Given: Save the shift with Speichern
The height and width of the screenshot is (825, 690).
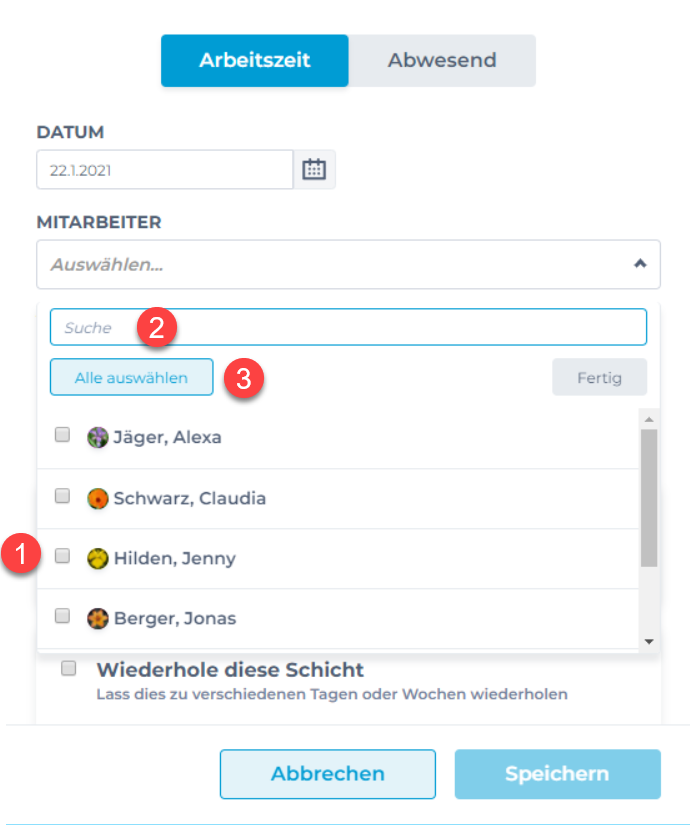Looking at the screenshot, I should tap(557, 774).
